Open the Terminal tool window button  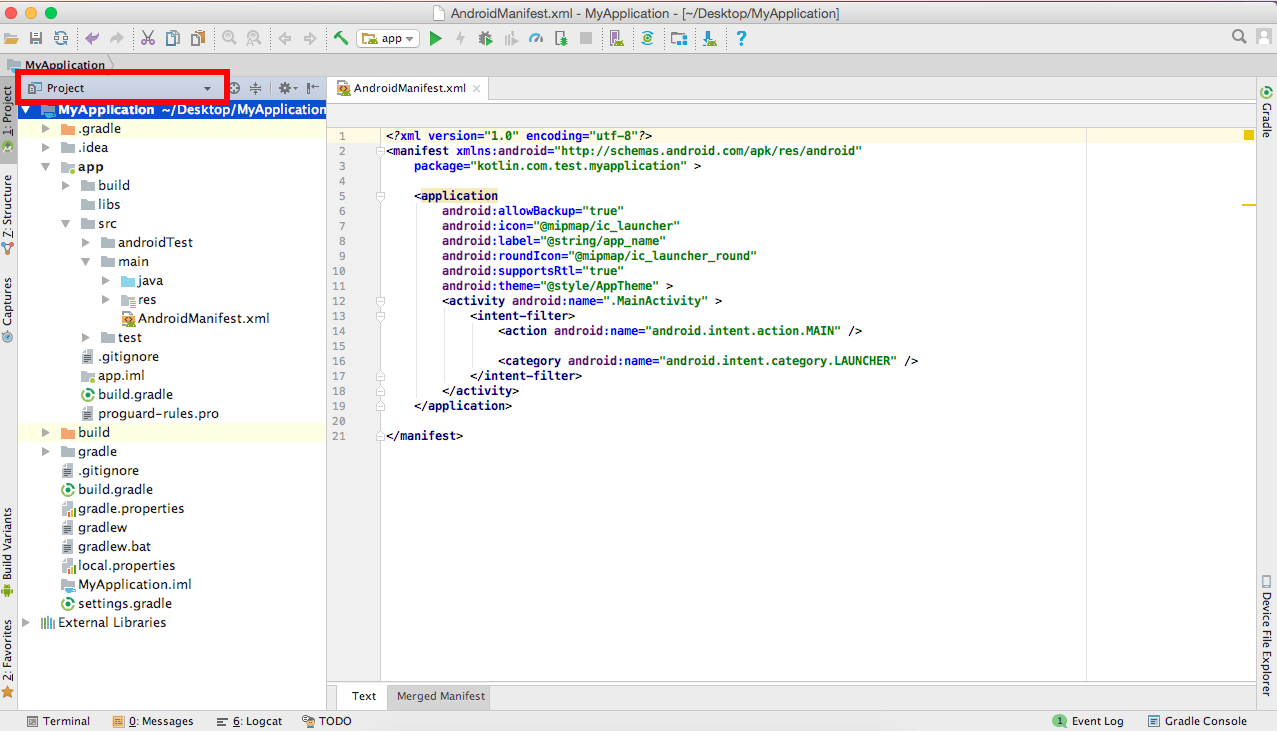(58, 721)
